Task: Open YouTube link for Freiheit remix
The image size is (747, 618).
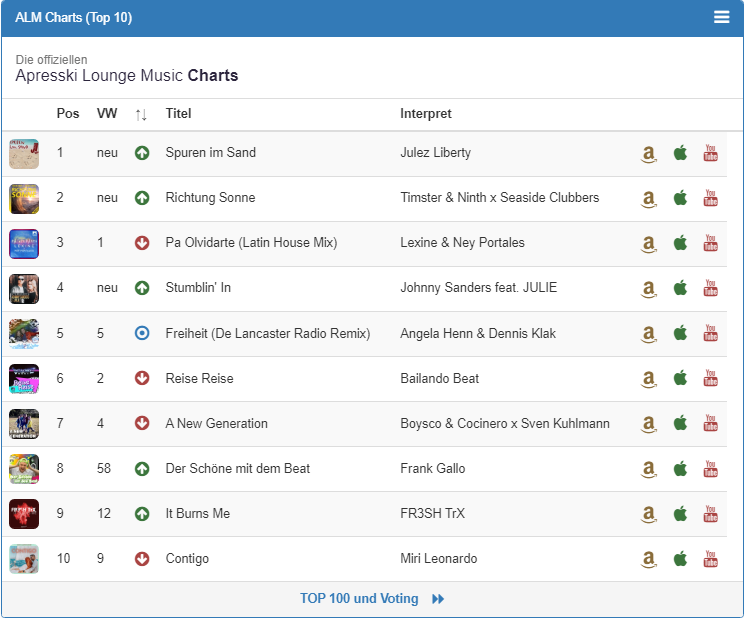Action: click(x=710, y=333)
